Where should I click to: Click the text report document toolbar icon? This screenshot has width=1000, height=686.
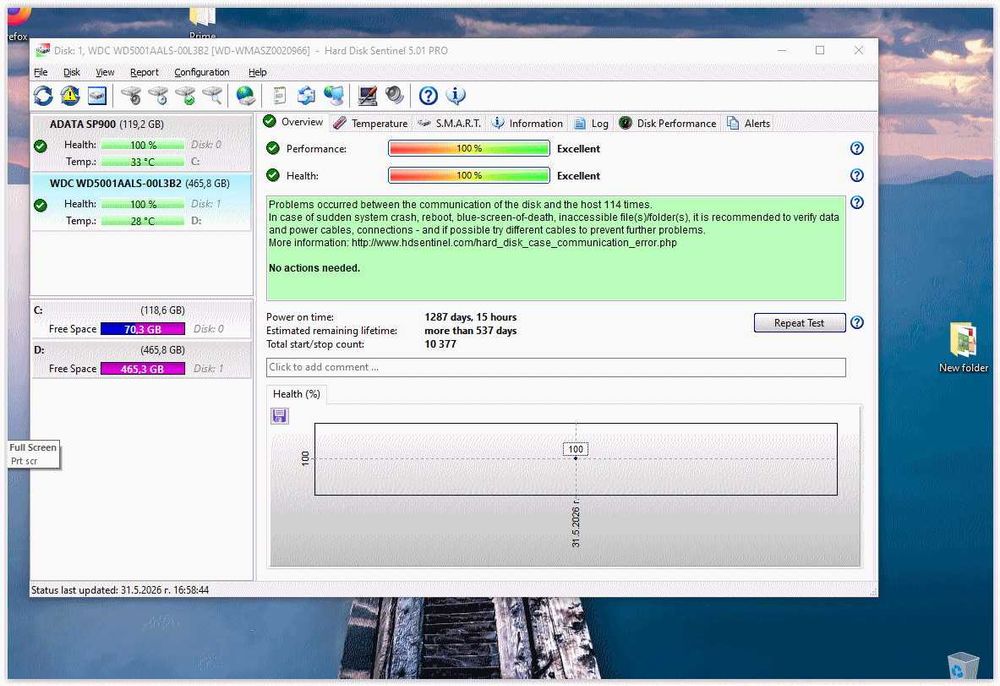point(279,96)
